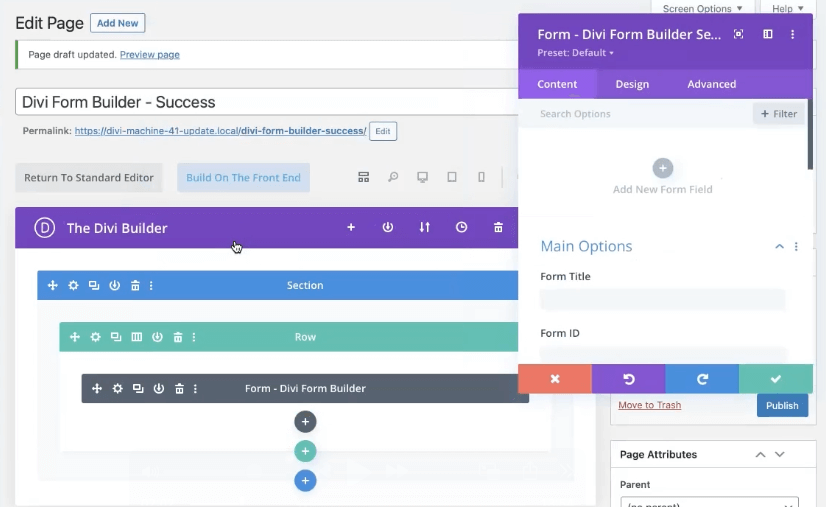Click Build On The Front End
This screenshot has width=826, height=507.
pos(243,178)
